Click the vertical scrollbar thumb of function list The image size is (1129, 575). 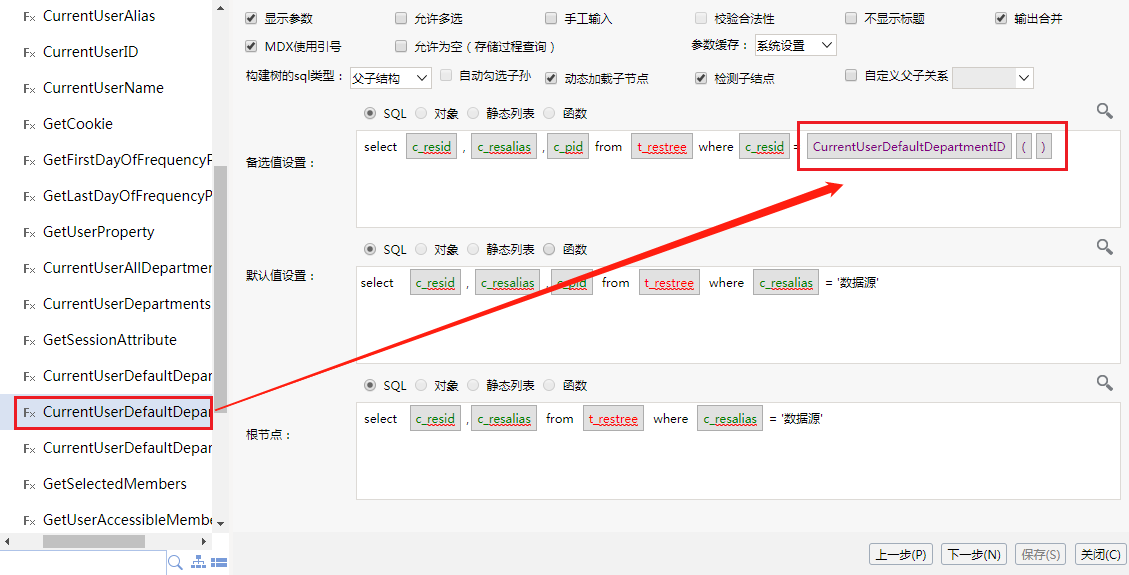(x=220, y=288)
